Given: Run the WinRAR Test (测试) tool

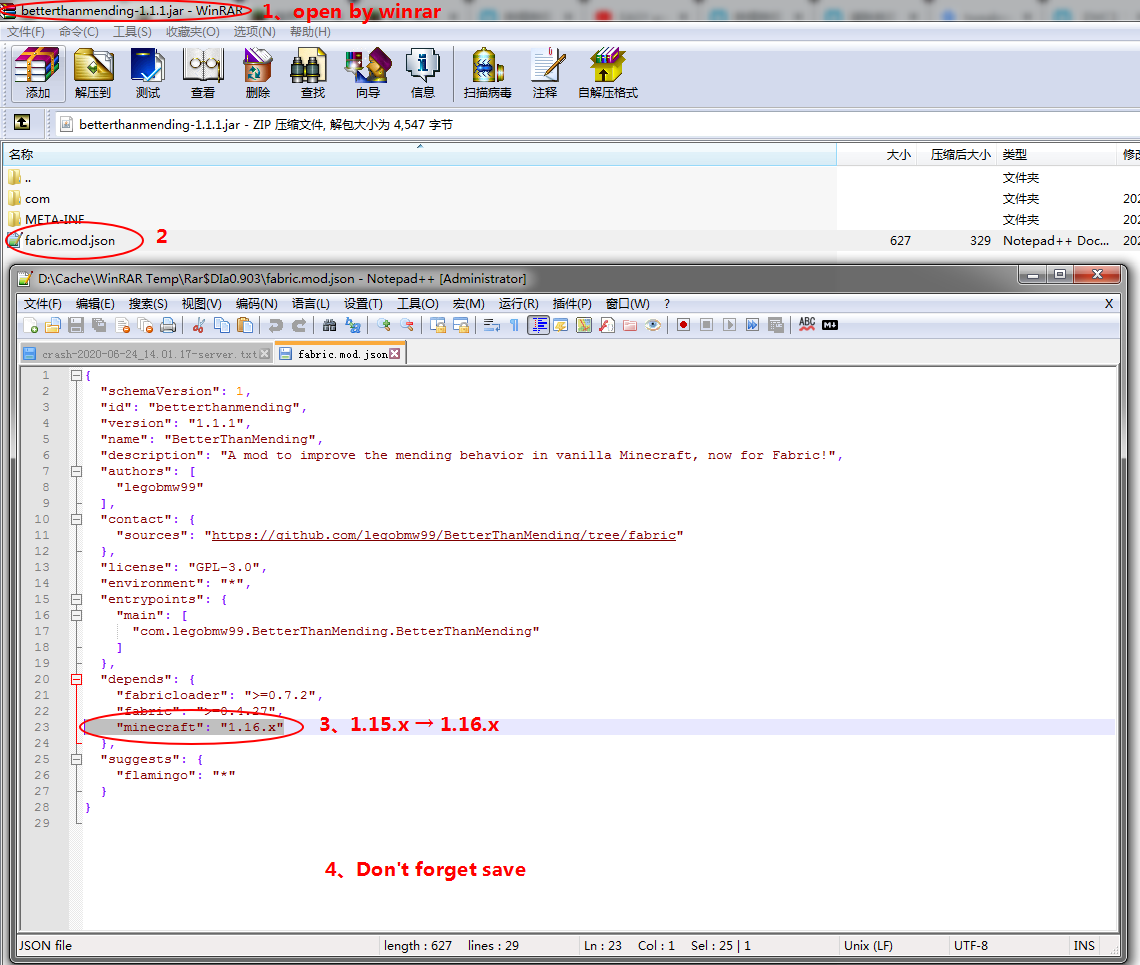Looking at the screenshot, I should pos(148,73).
